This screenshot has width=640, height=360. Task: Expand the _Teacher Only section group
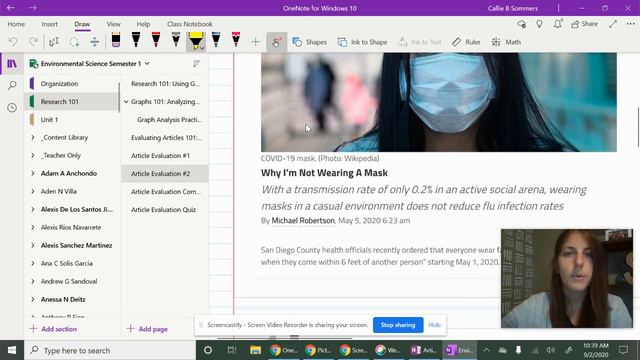pos(33,156)
